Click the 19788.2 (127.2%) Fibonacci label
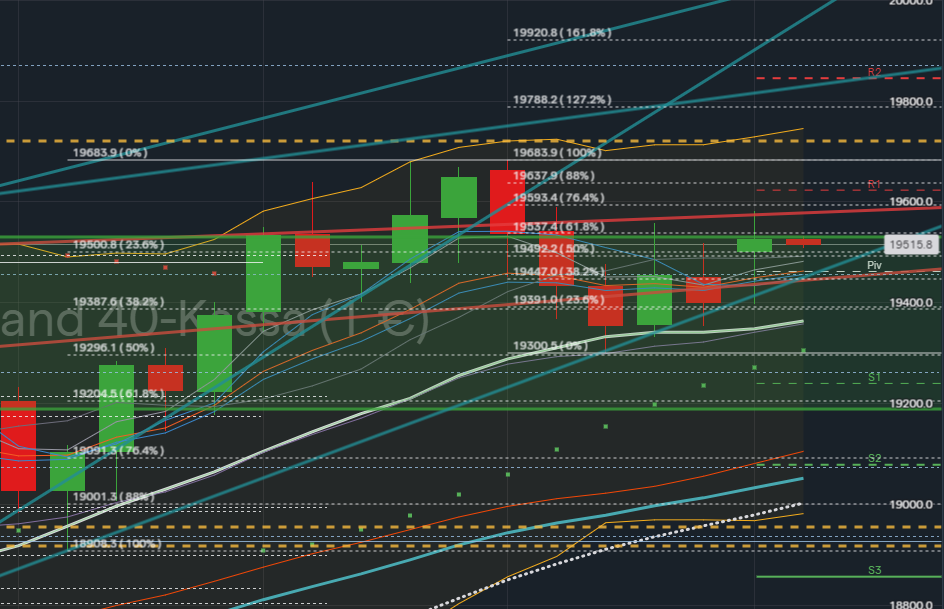Screen dimensions: 944x609 [x=560, y=99]
